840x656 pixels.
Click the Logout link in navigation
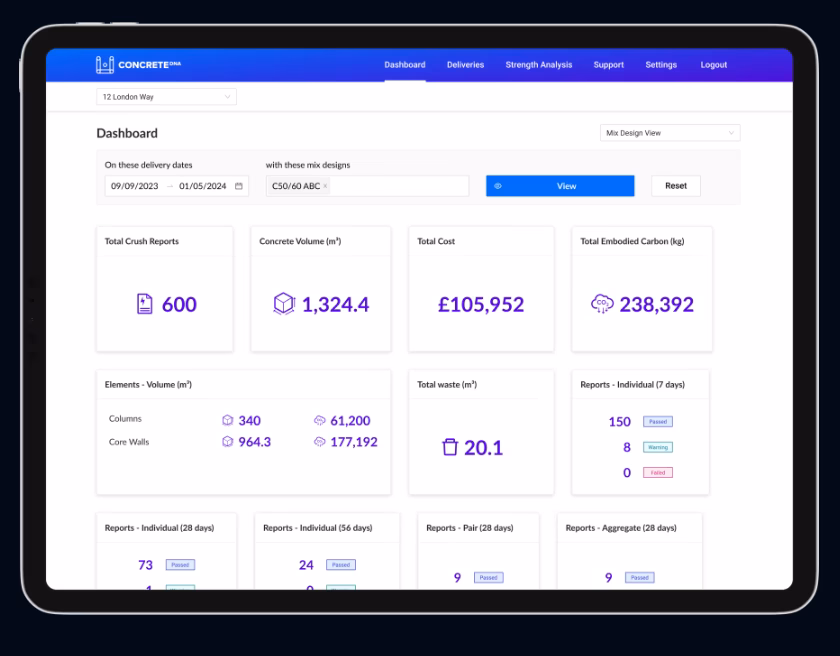[714, 65]
